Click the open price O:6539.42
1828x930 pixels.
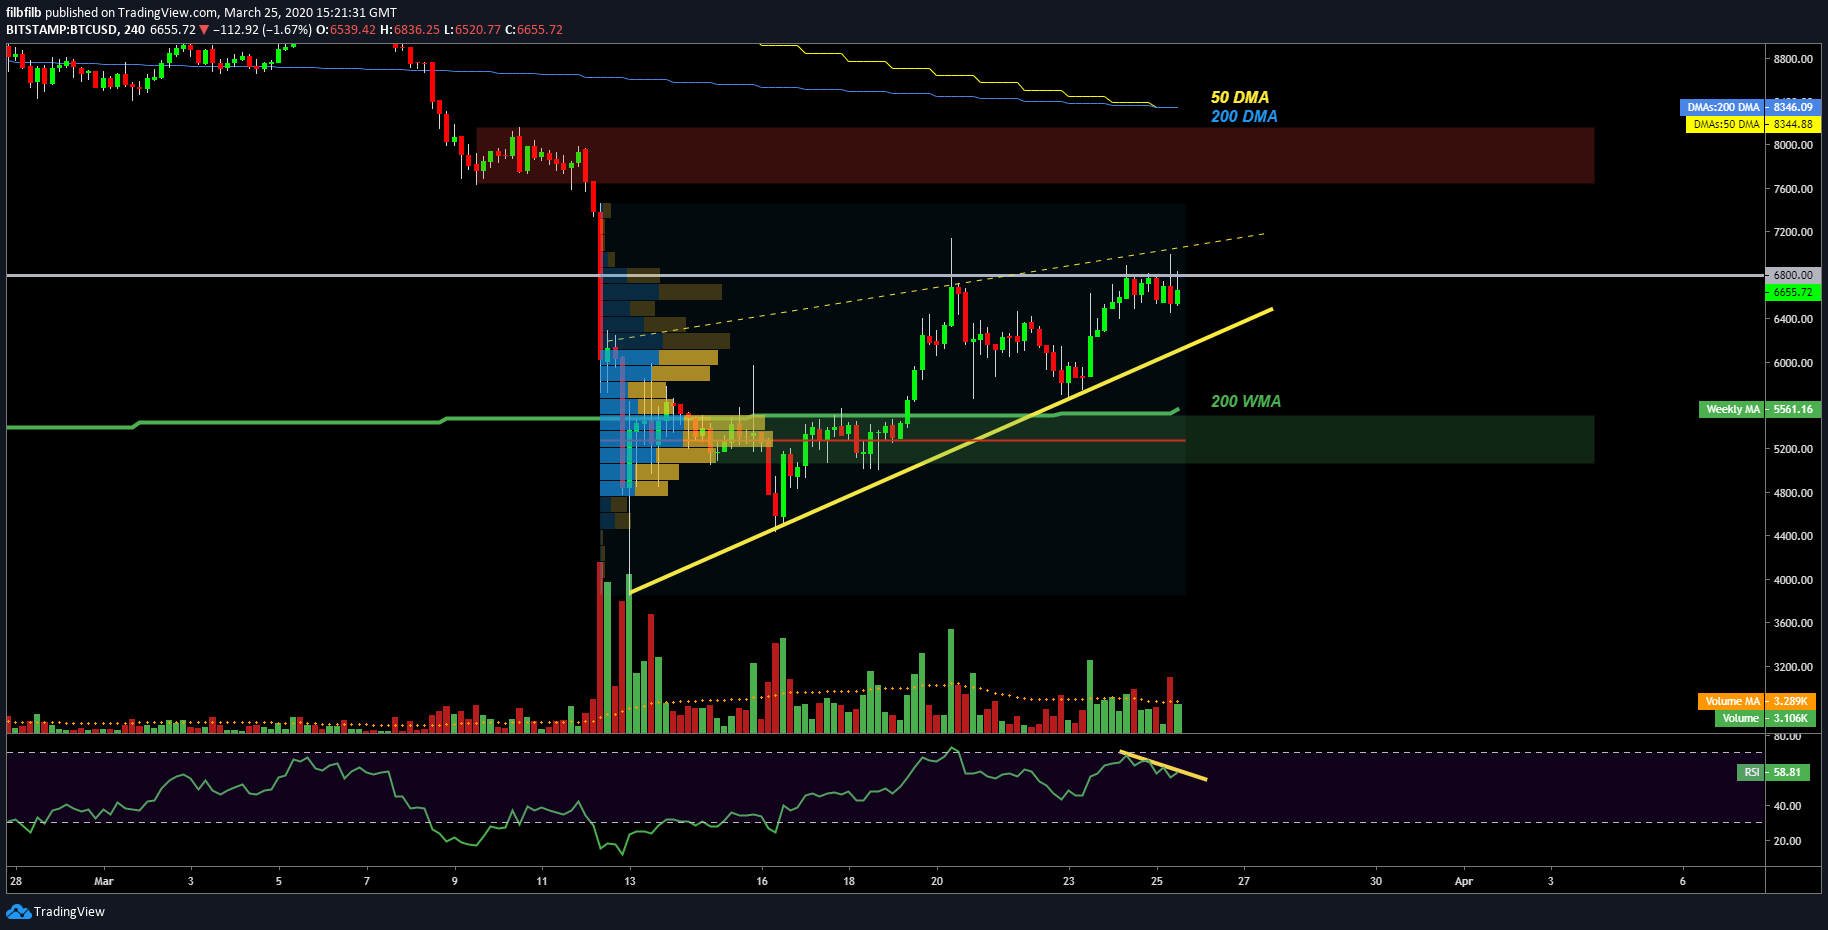point(346,30)
